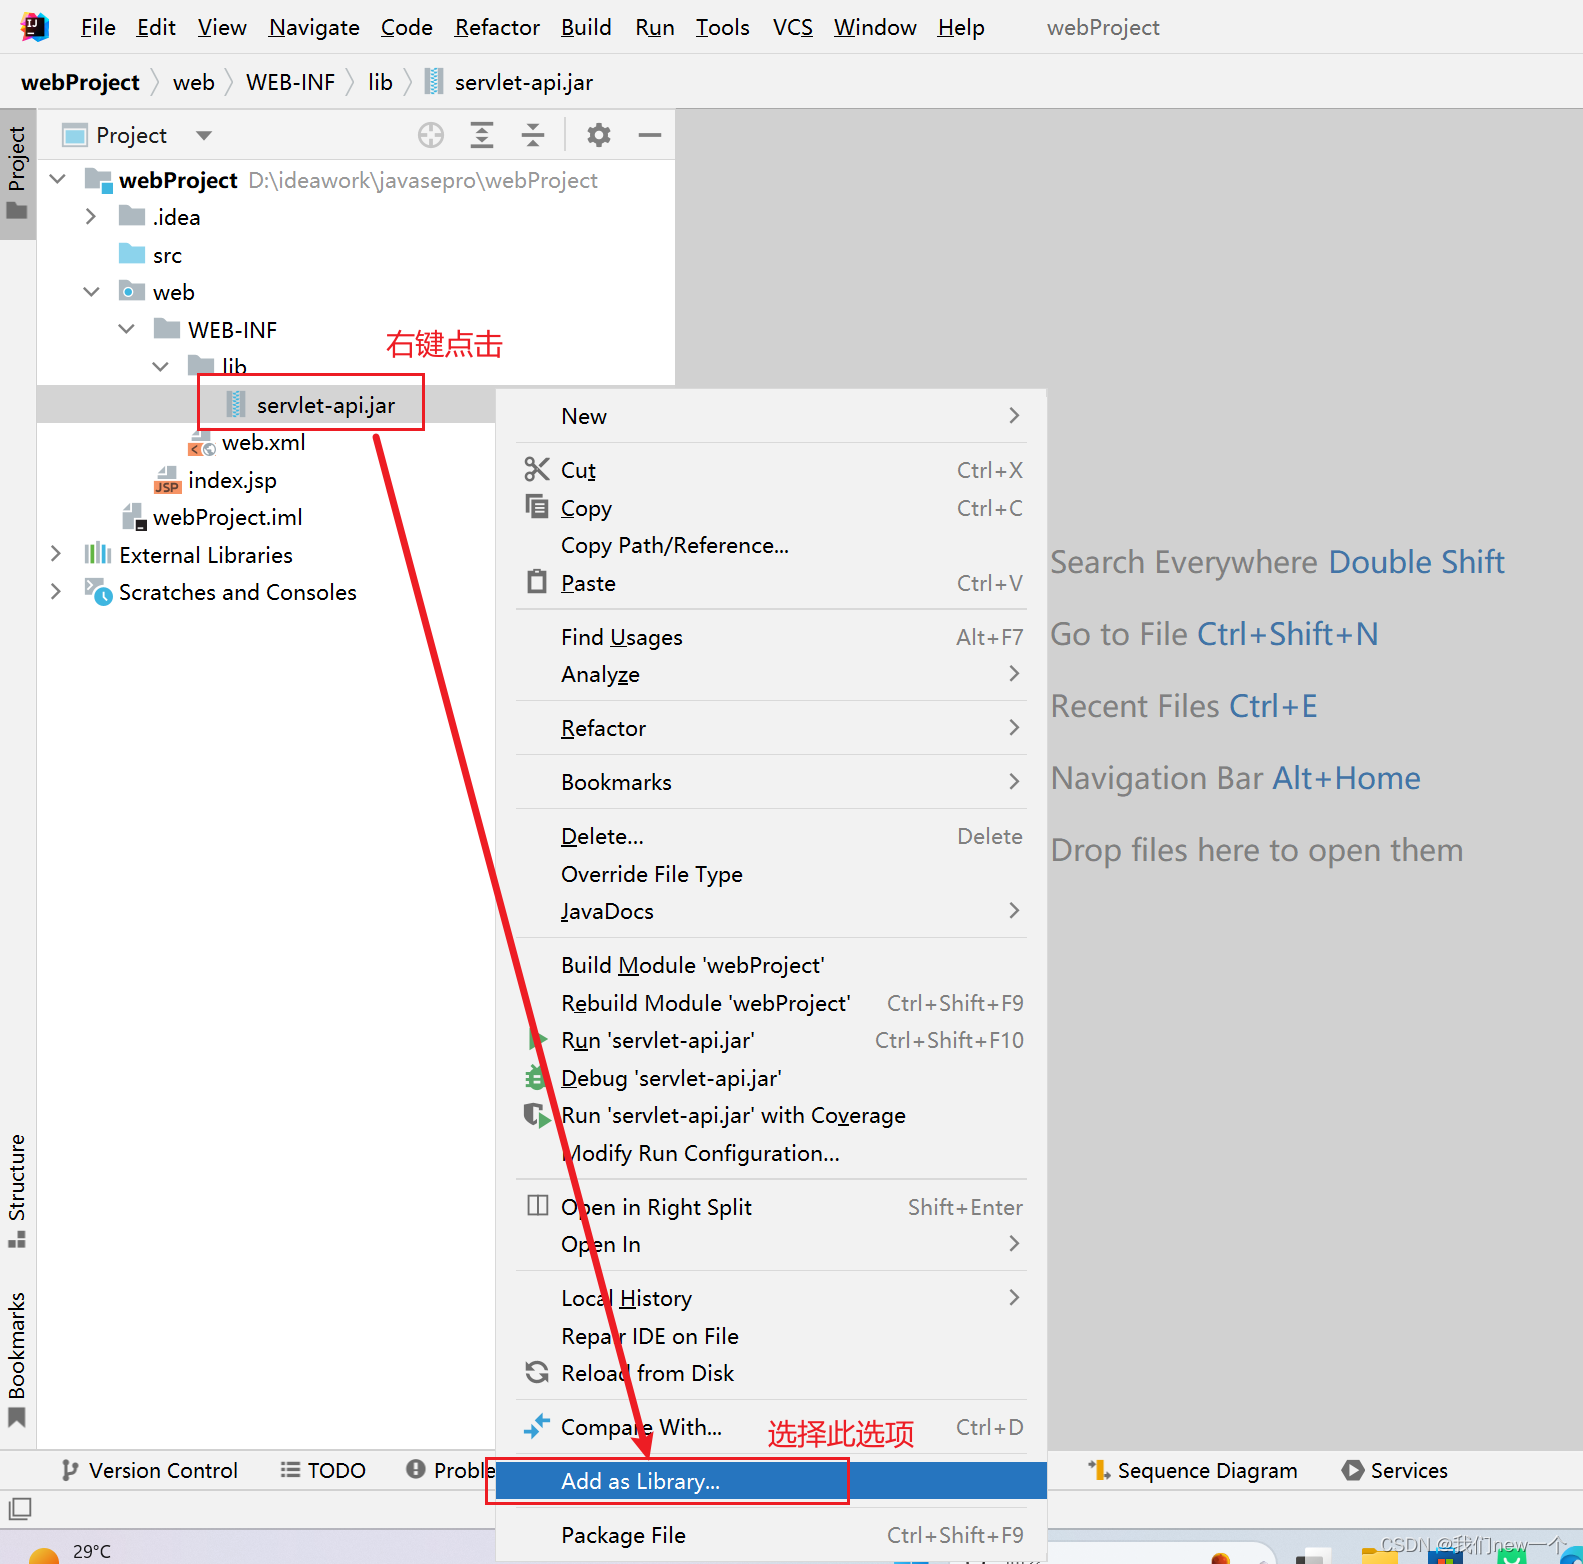The width and height of the screenshot is (1583, 1564).
Task: Click the Debug bug icon in context menu
Action: [535, 1078]
